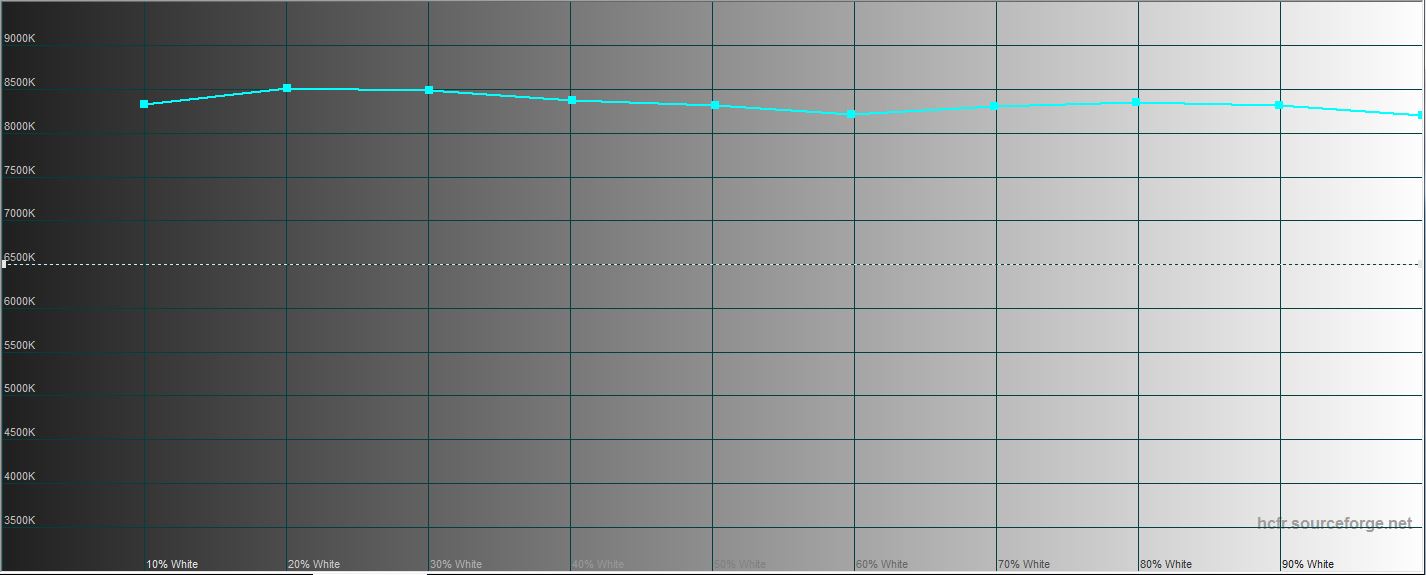Click the 7500K axis label
This screenshot has height=575, width=1426.
pos(20,170)
